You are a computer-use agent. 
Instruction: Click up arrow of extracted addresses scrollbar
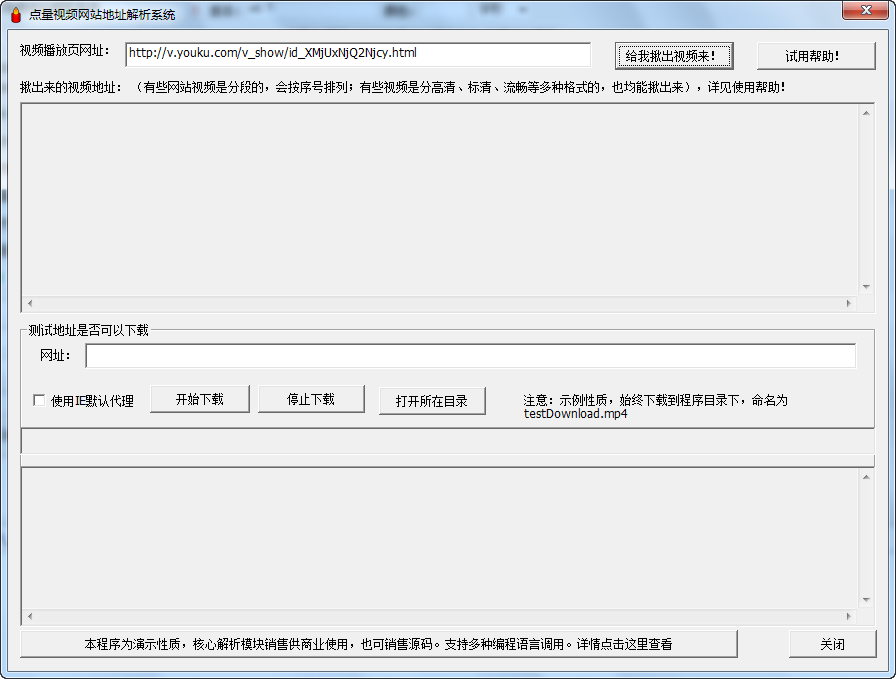(866, 112)
